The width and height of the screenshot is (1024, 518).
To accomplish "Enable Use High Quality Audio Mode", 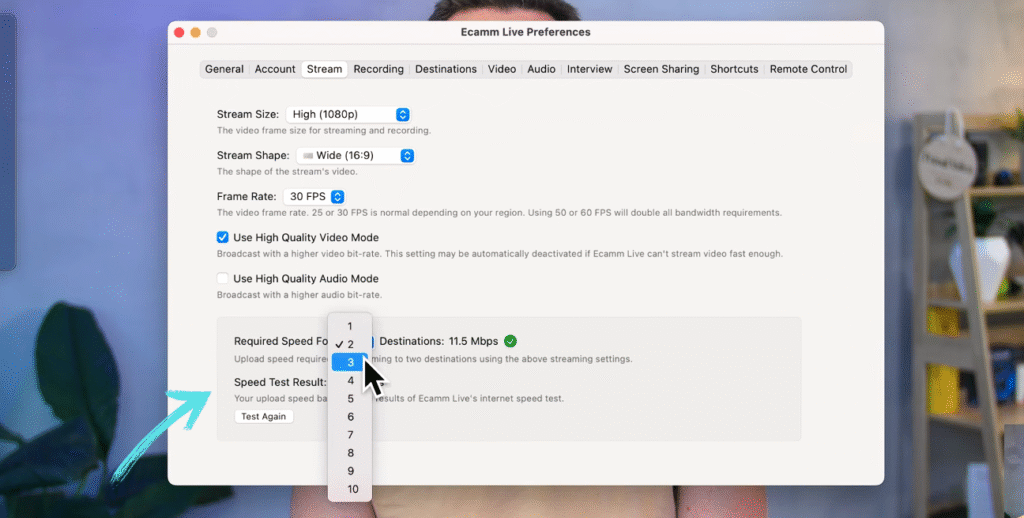I will pos(223,278).
